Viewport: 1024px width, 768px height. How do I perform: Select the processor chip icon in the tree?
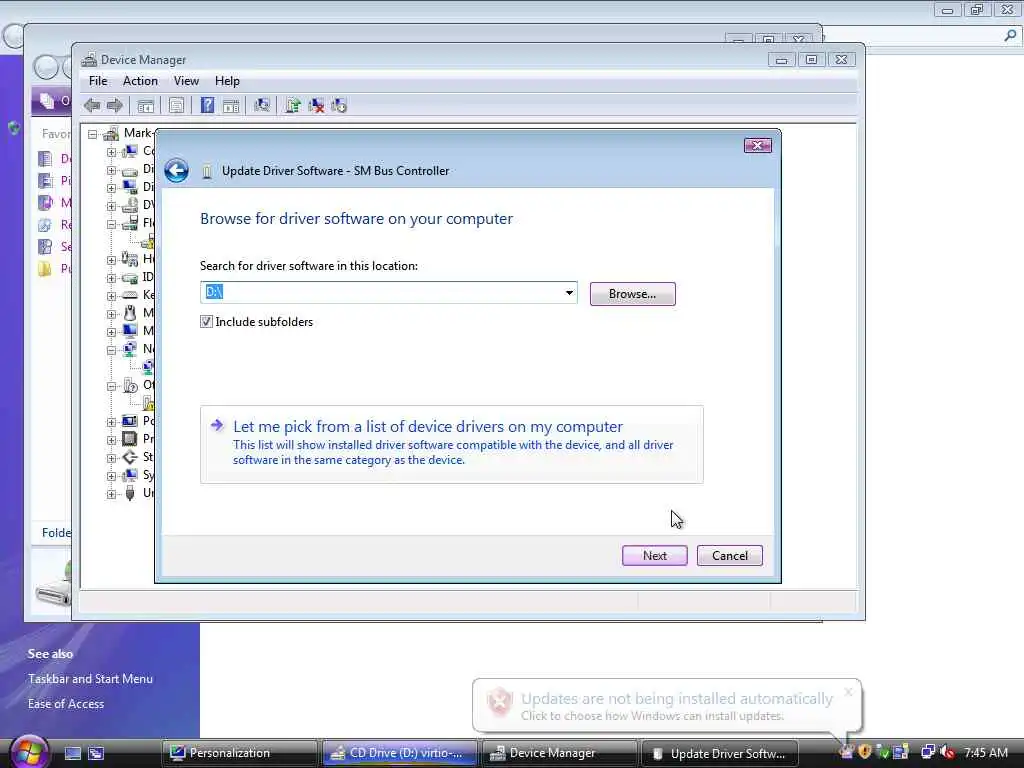[130, 439]
